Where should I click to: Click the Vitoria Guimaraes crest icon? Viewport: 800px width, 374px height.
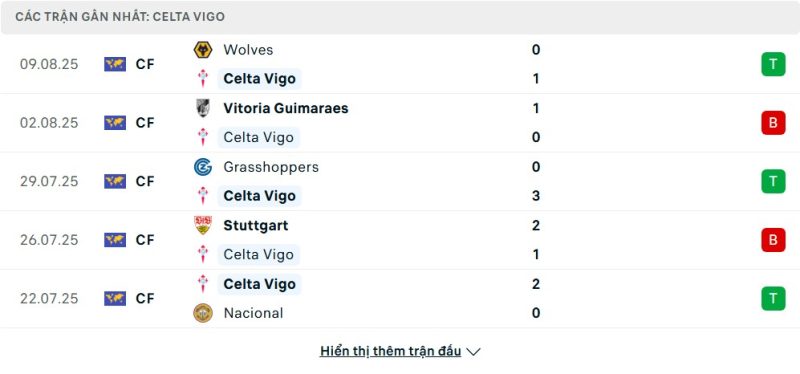click(x=203, y=108)
